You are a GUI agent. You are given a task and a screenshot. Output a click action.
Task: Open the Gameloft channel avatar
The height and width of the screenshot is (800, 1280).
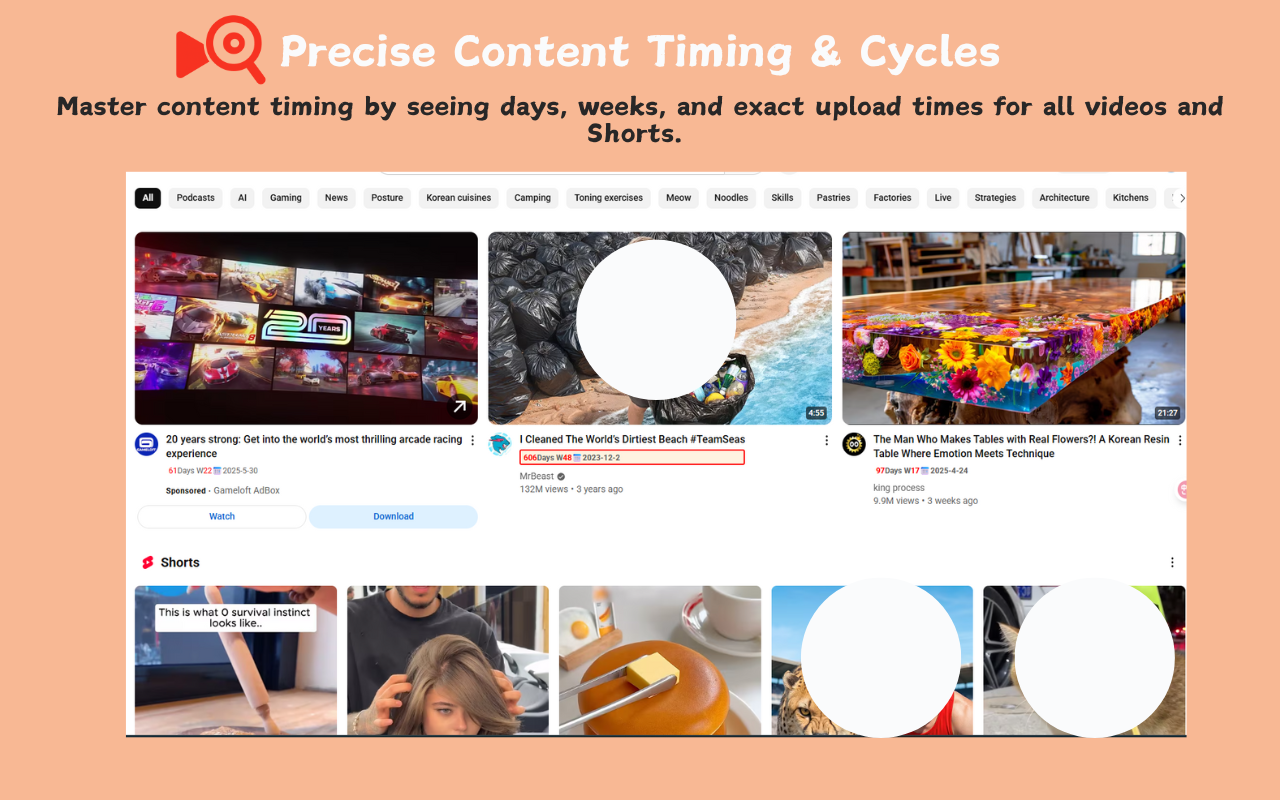click(147, 445)
